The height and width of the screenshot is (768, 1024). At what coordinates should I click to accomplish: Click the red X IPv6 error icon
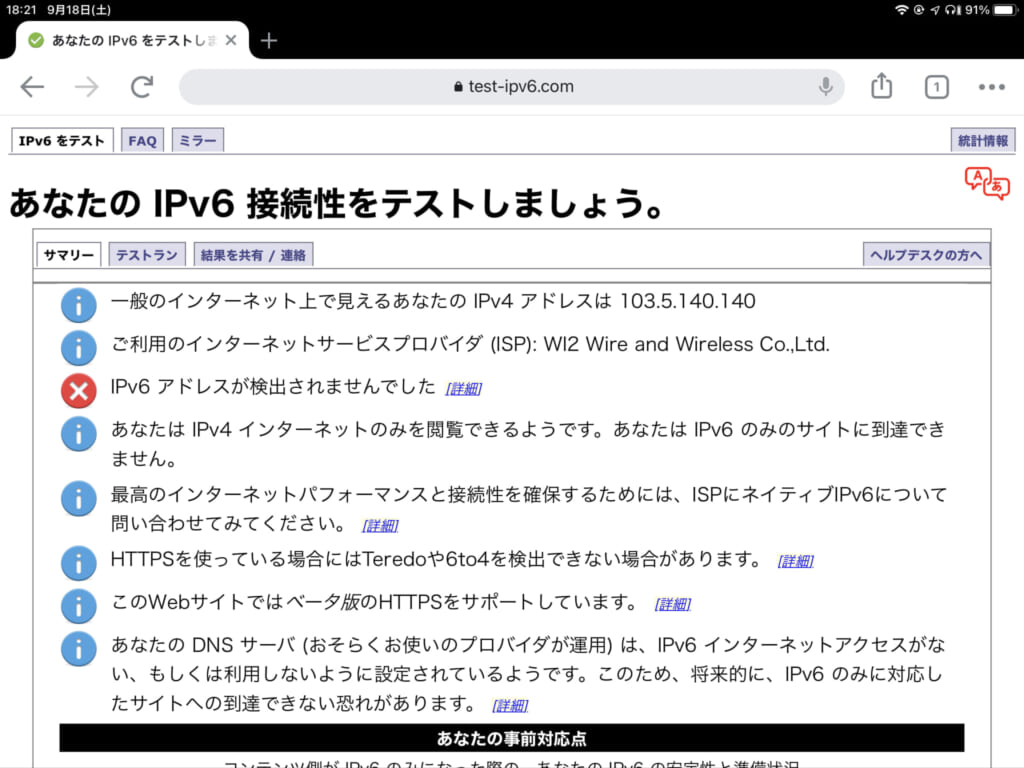tap(79, 391)
